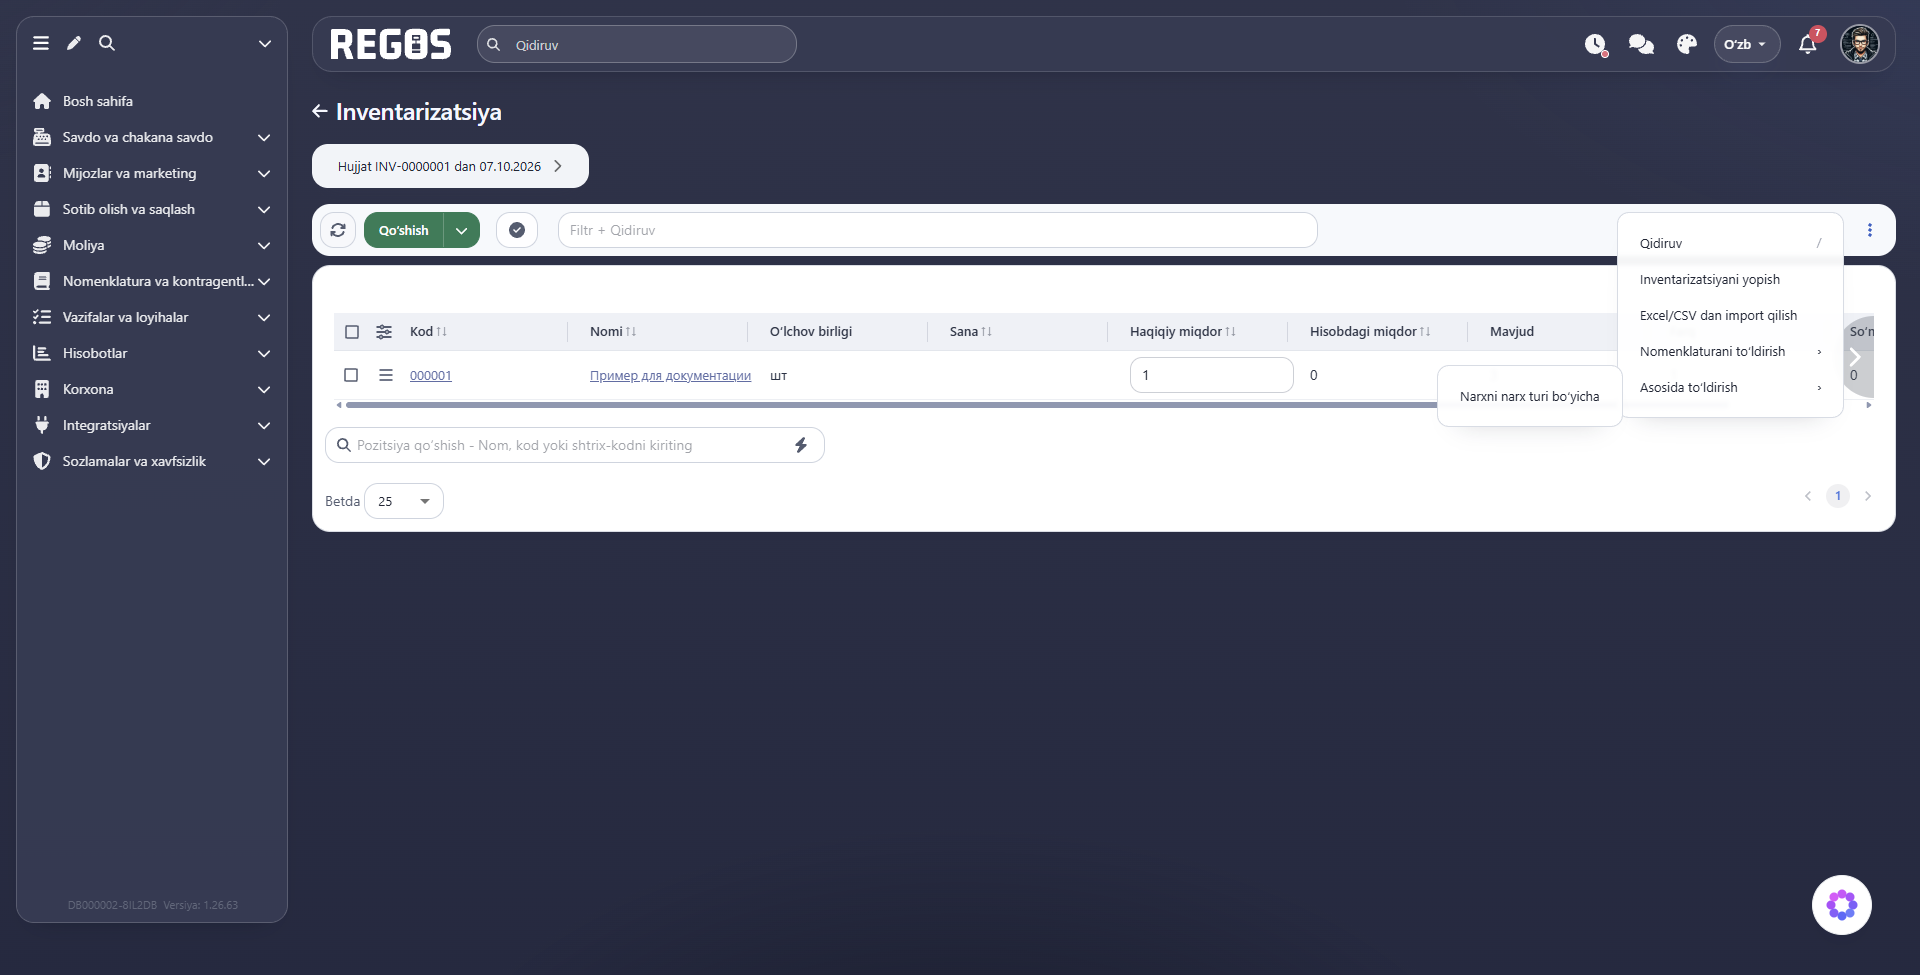
Task: Open the three-dot more options menu
Action: [x=1869, y=230]
